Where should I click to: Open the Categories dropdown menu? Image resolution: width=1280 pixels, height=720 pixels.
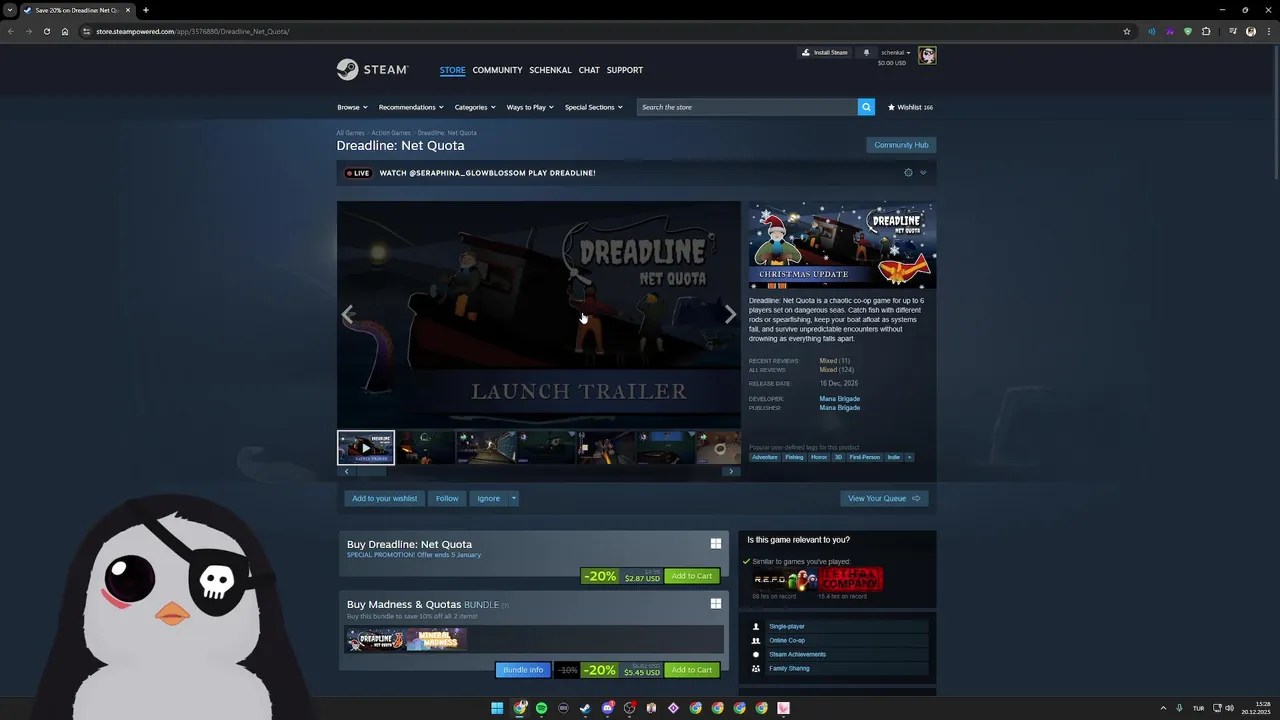tap(475, 107)
